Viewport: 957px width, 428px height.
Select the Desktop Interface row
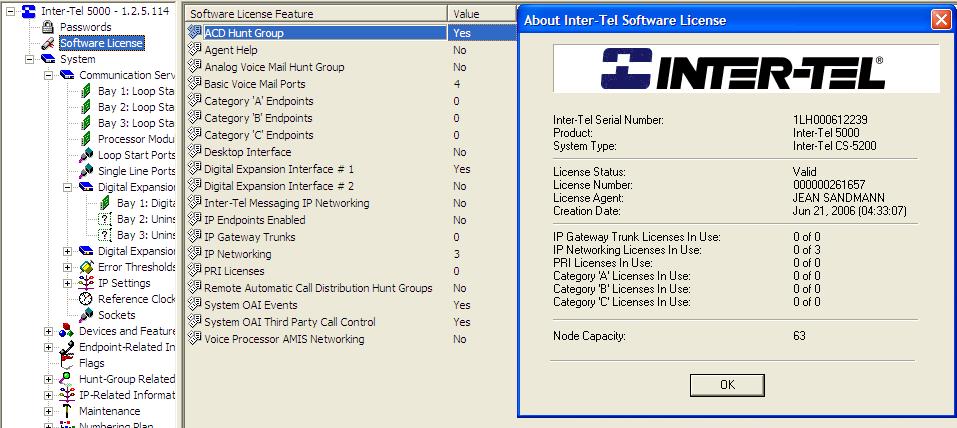pos(351,152)
